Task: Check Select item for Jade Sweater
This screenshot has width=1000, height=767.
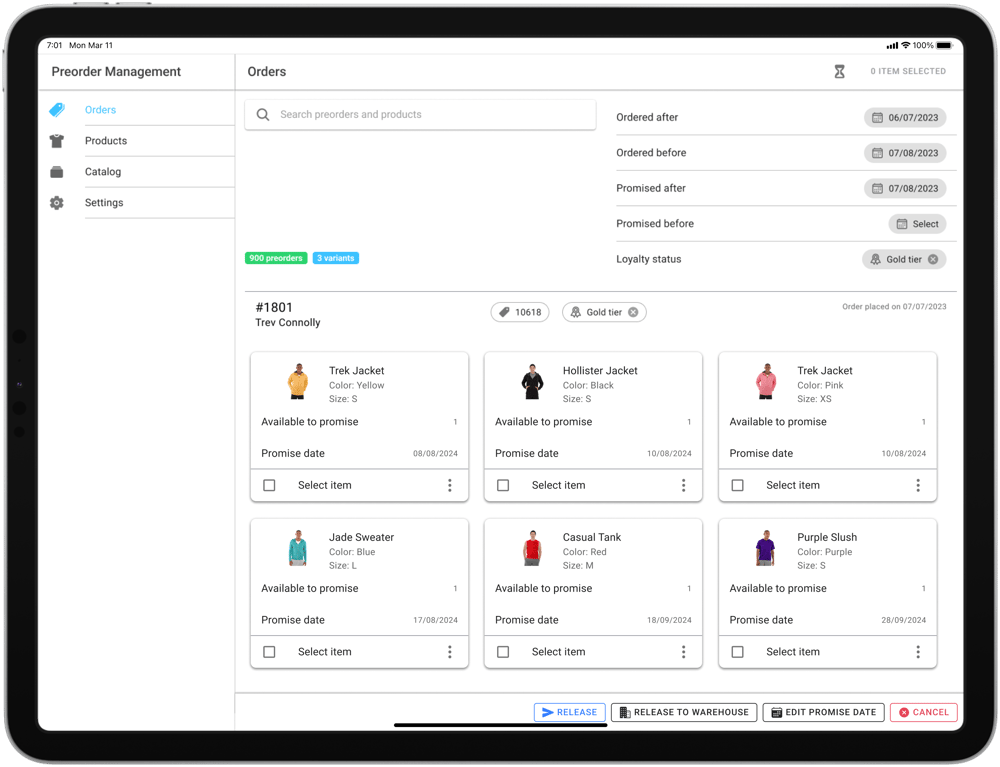Action: (269, 652)
